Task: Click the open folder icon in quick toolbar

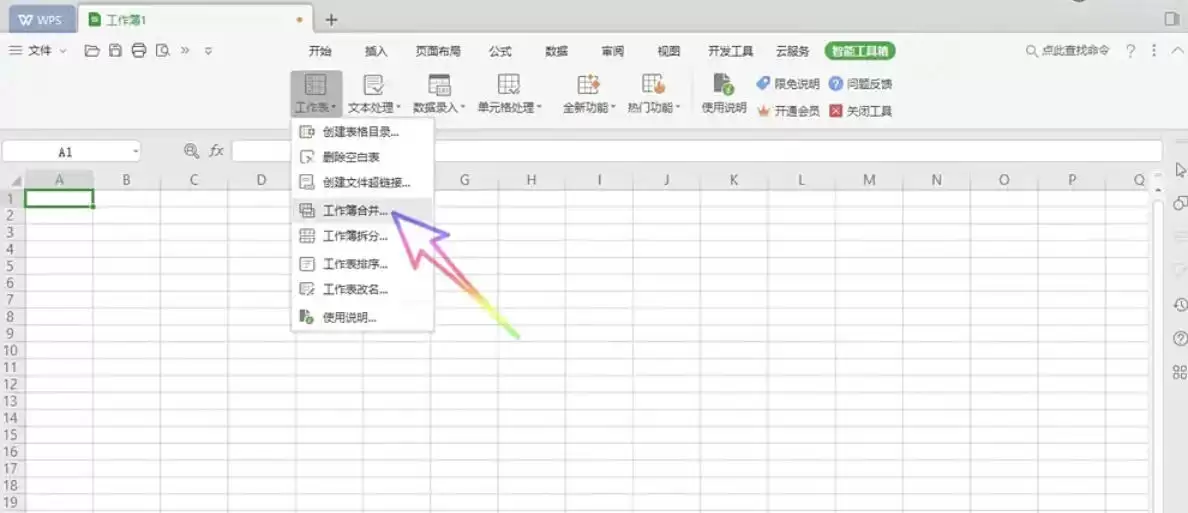Action: (92, 51)
